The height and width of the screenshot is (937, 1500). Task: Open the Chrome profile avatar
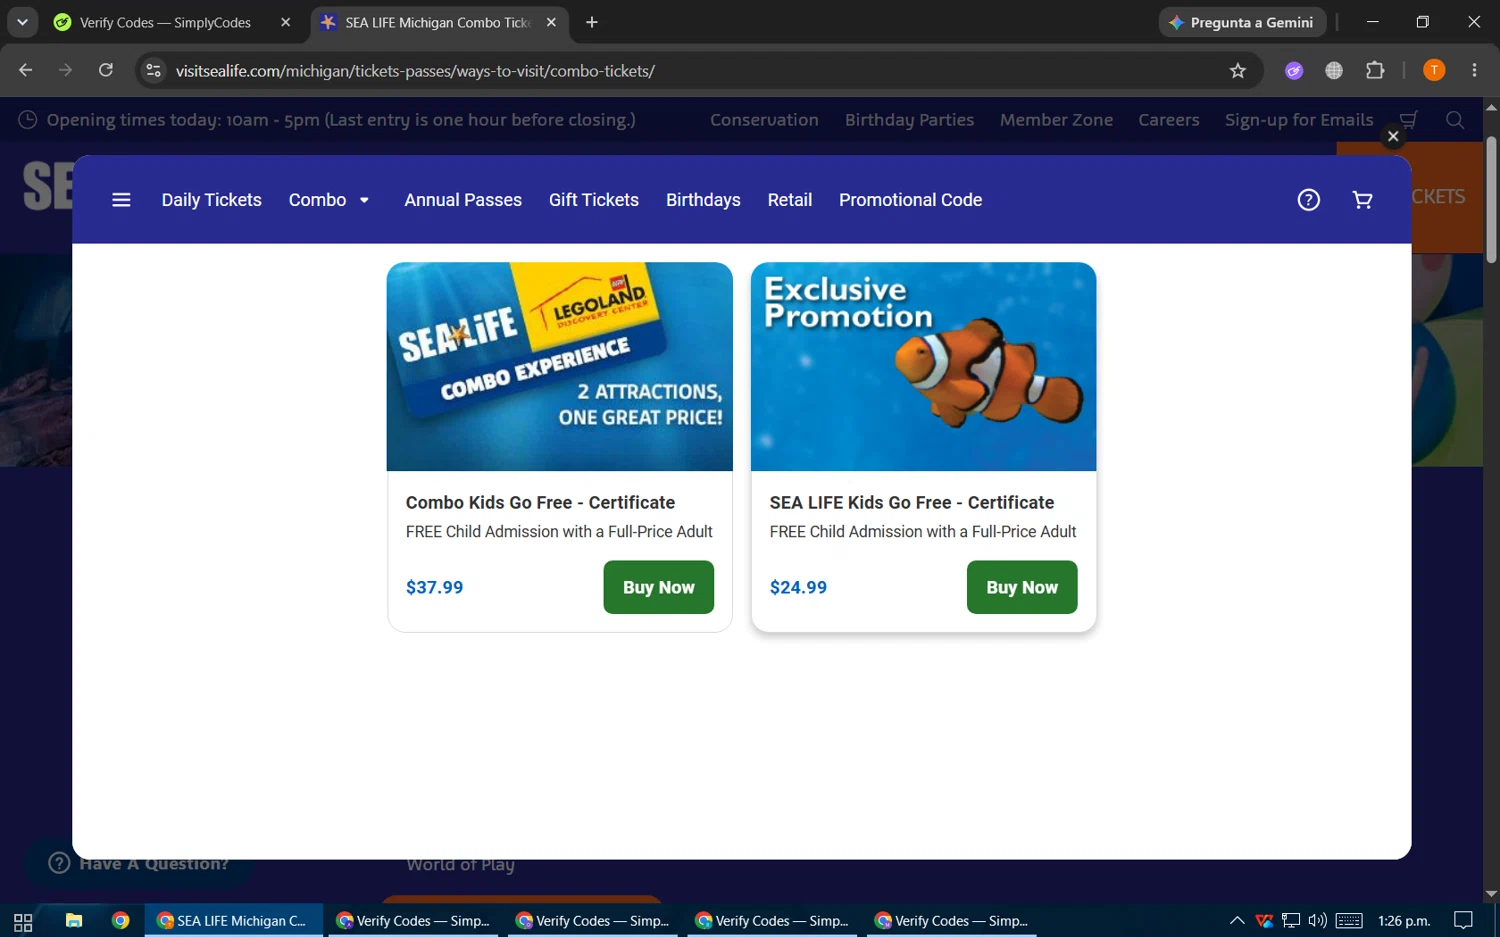(x=1434, y=70)
